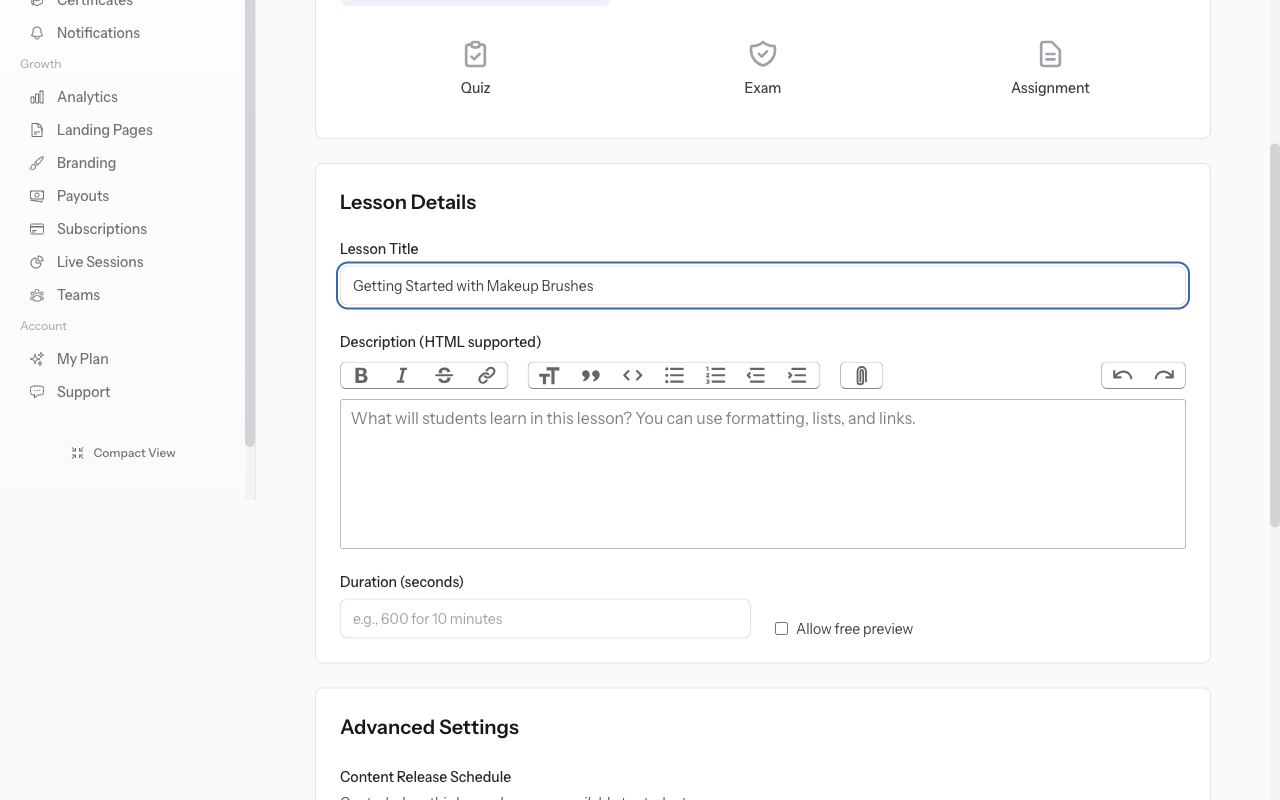The height and width of the screenshot is (800, 1280).
Task: Insert a blockquote in description
Action: pyautogui.click(x=591, y=375)
